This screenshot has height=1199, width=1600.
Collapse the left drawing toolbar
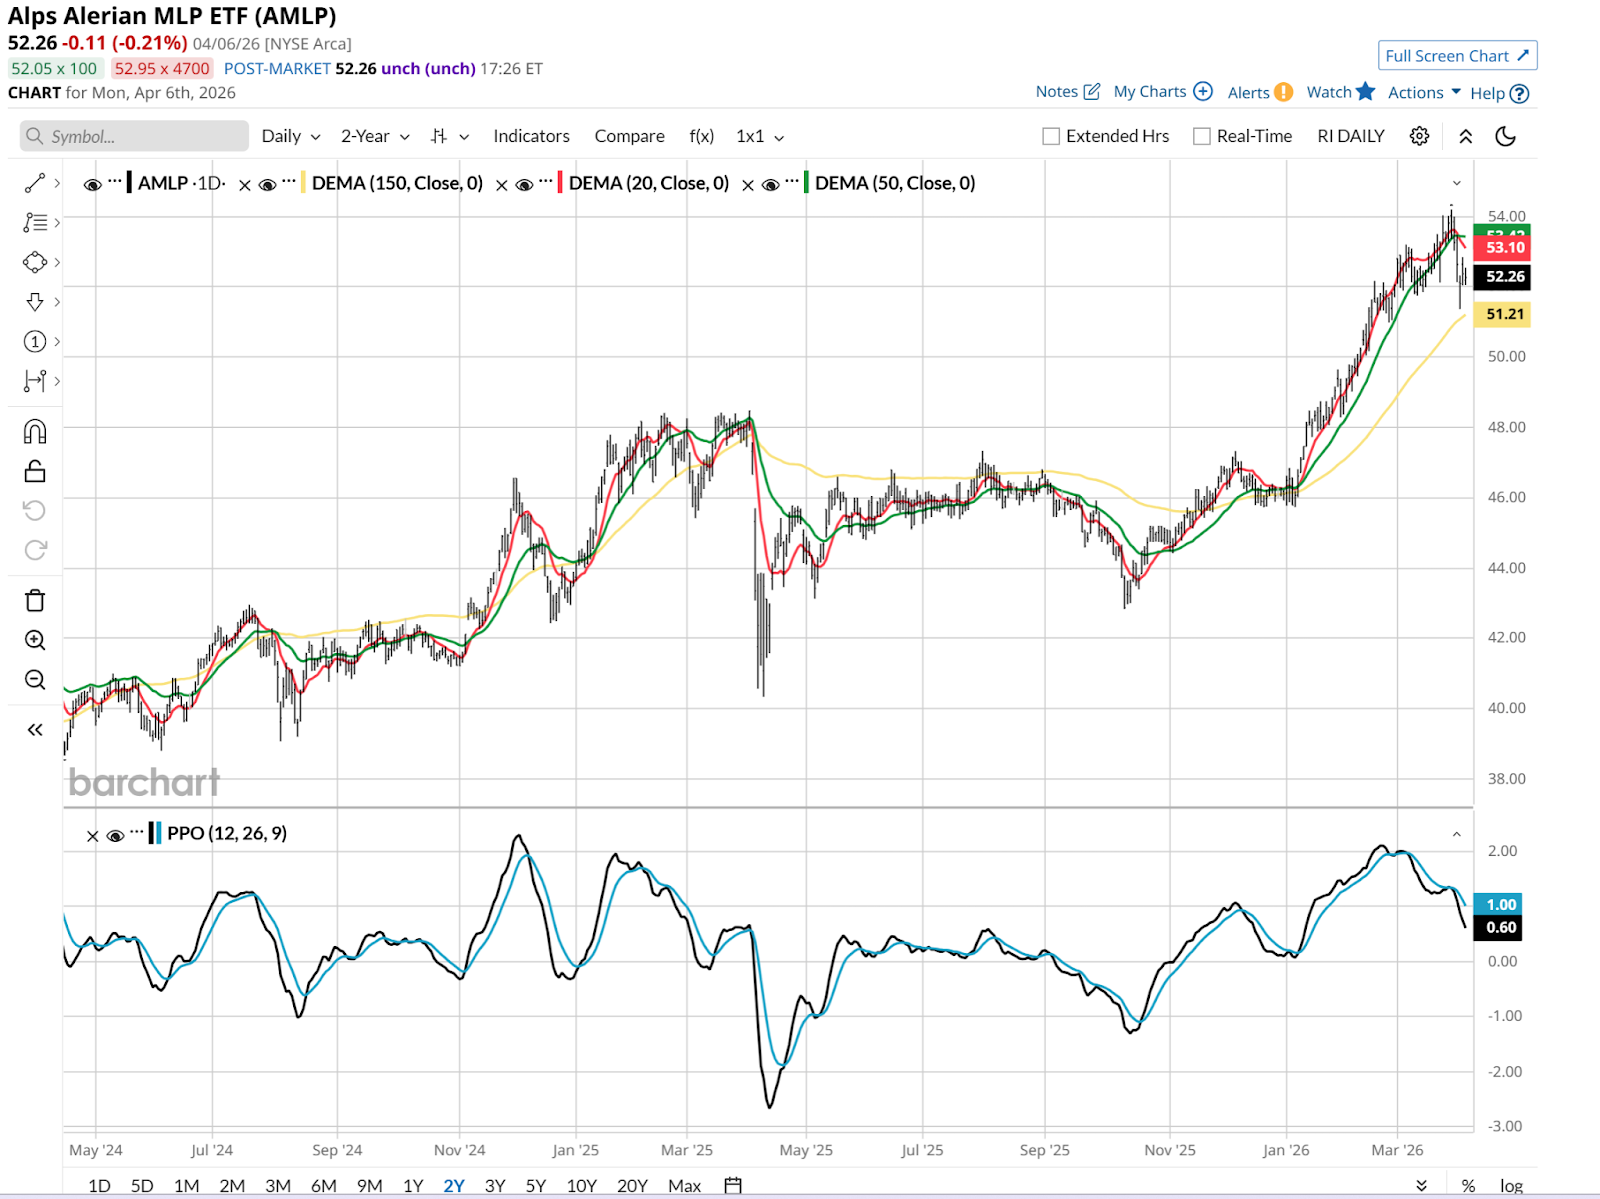35,730
